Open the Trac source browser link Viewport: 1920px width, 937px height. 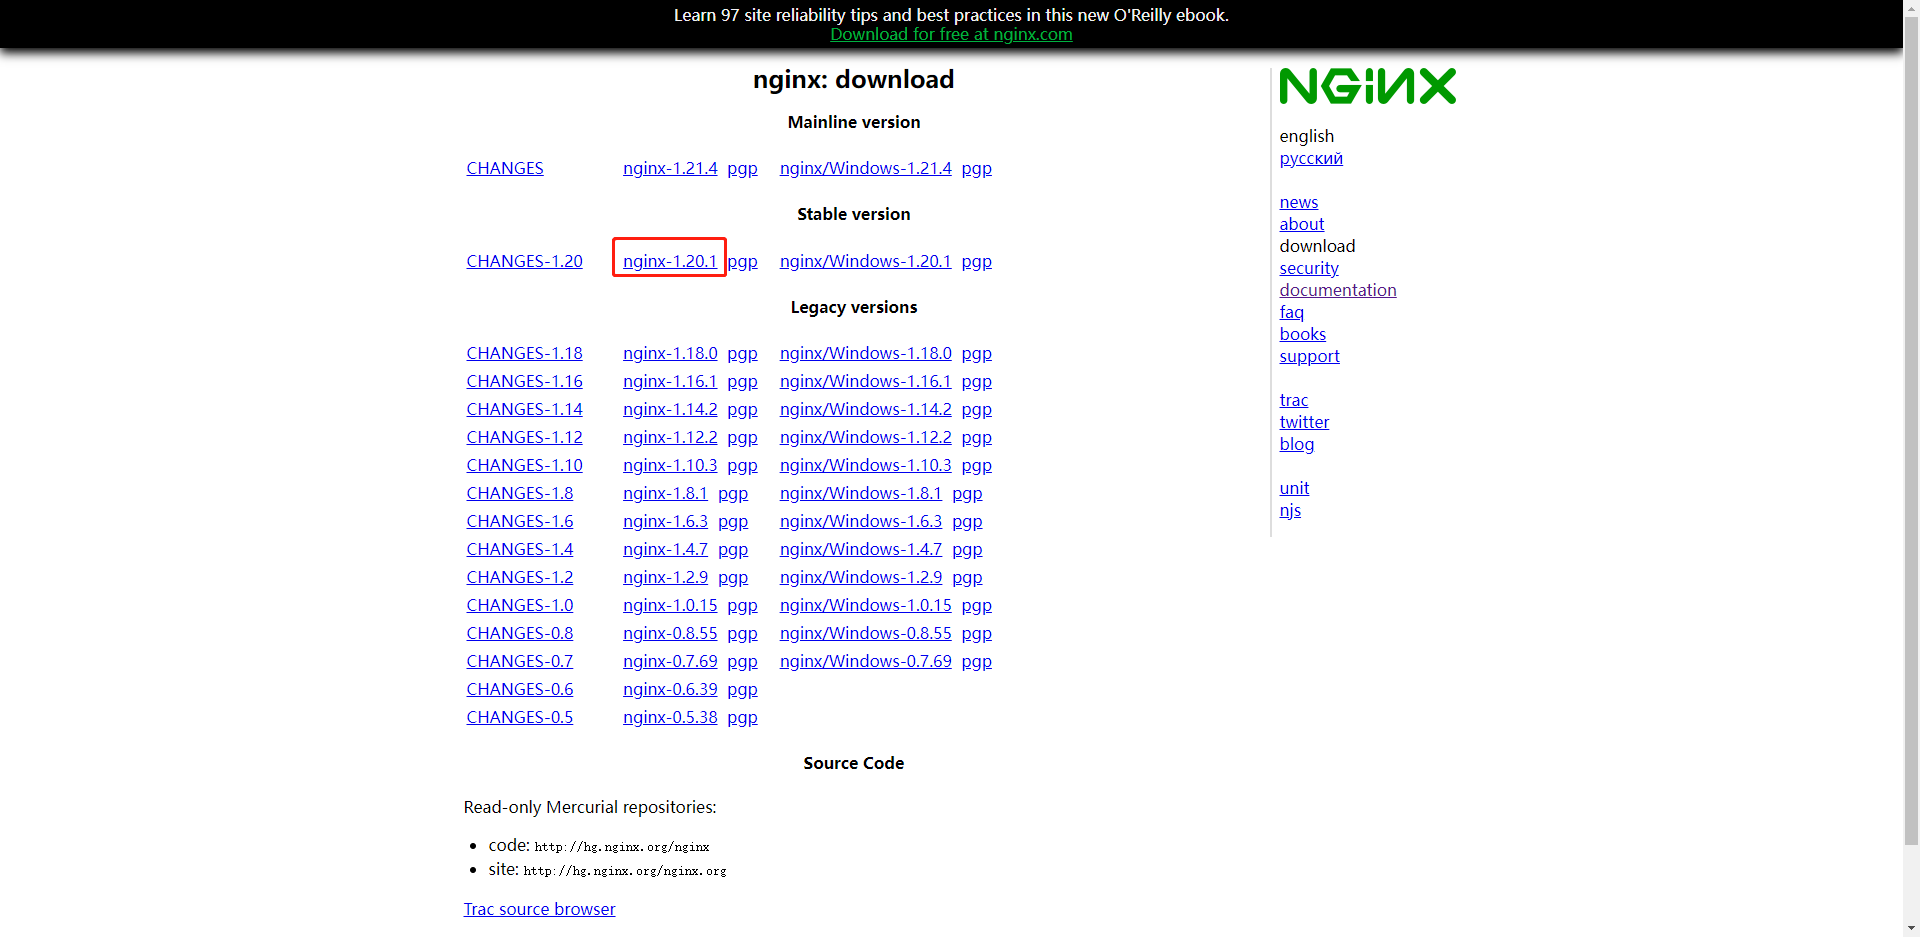click(539, 909)
